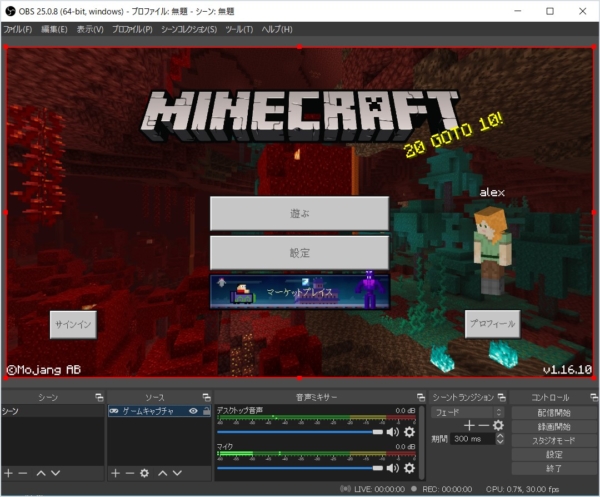This screenshot has height=497, width=600.
Task: Mute the デスクトップ音声 speaker
Action: (393, 432)
